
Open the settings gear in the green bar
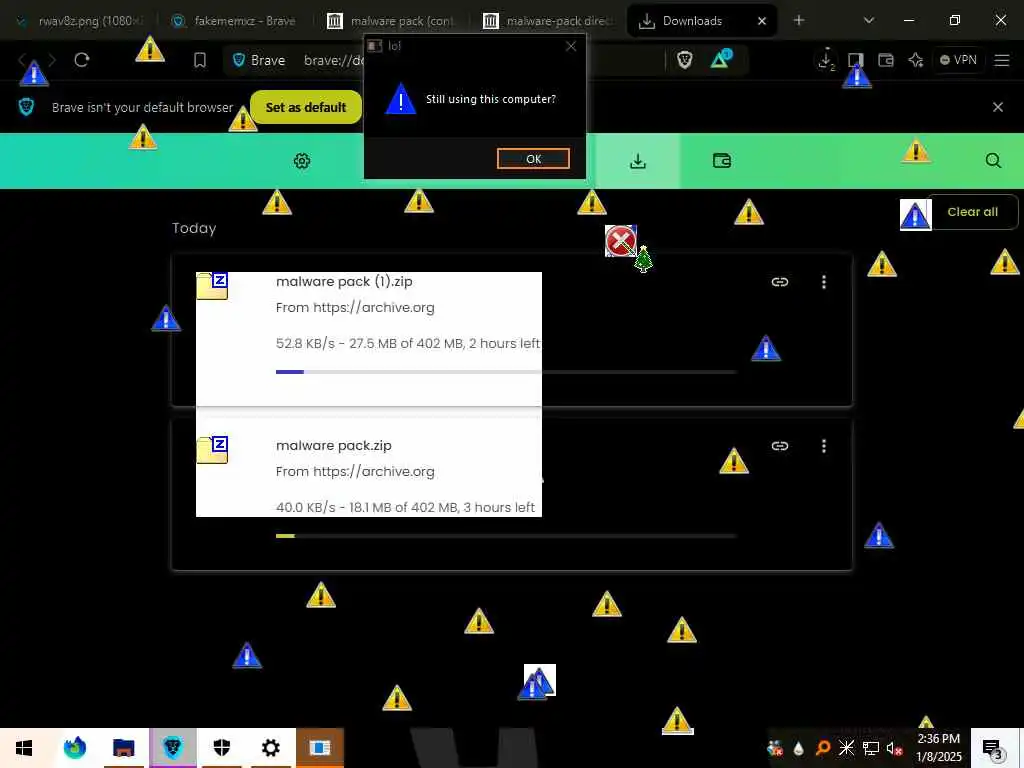tap(302, 161)
